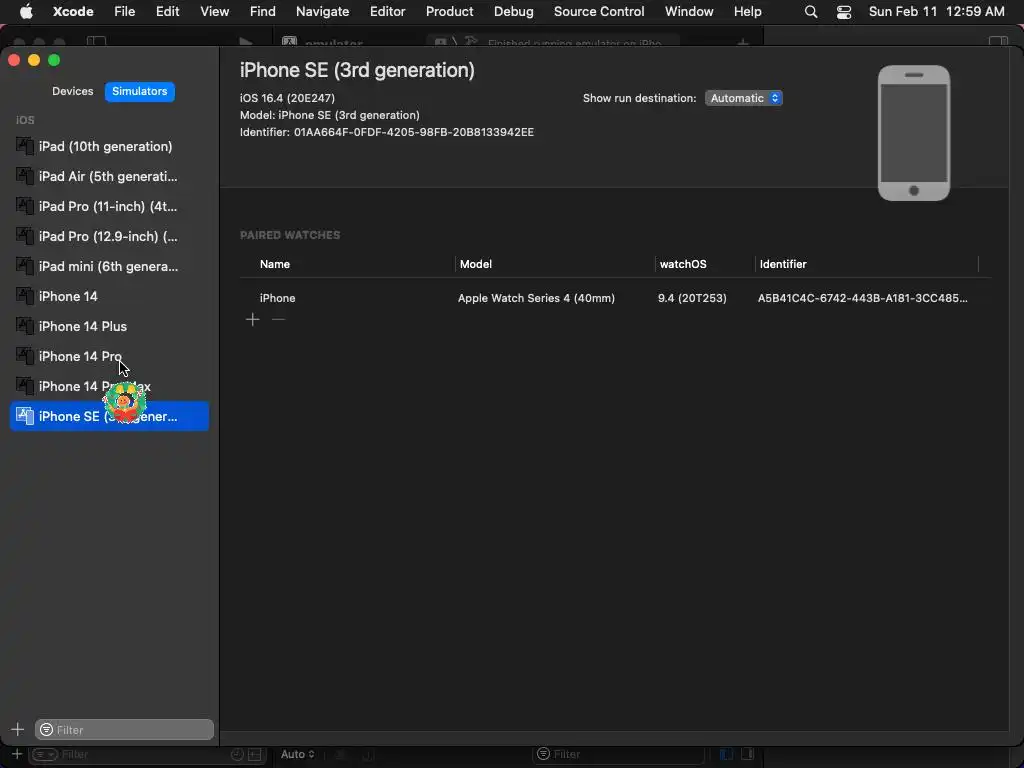The image size is (1024, 768).
Task: Switch to the Simulators tab
Action: [139, 91]
